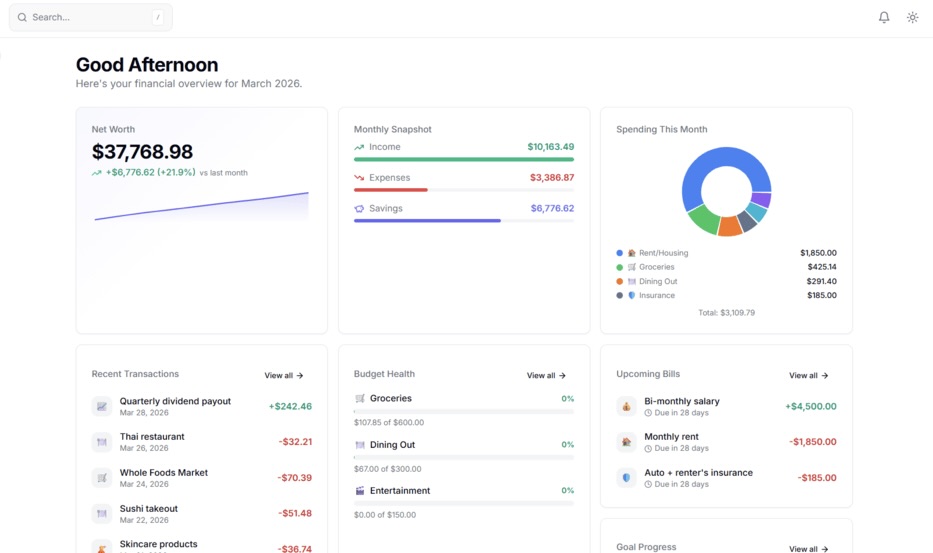Viewport: 933px width, 553px height.
Task: Open View all in Goal Progress
Action: point(808,548)
